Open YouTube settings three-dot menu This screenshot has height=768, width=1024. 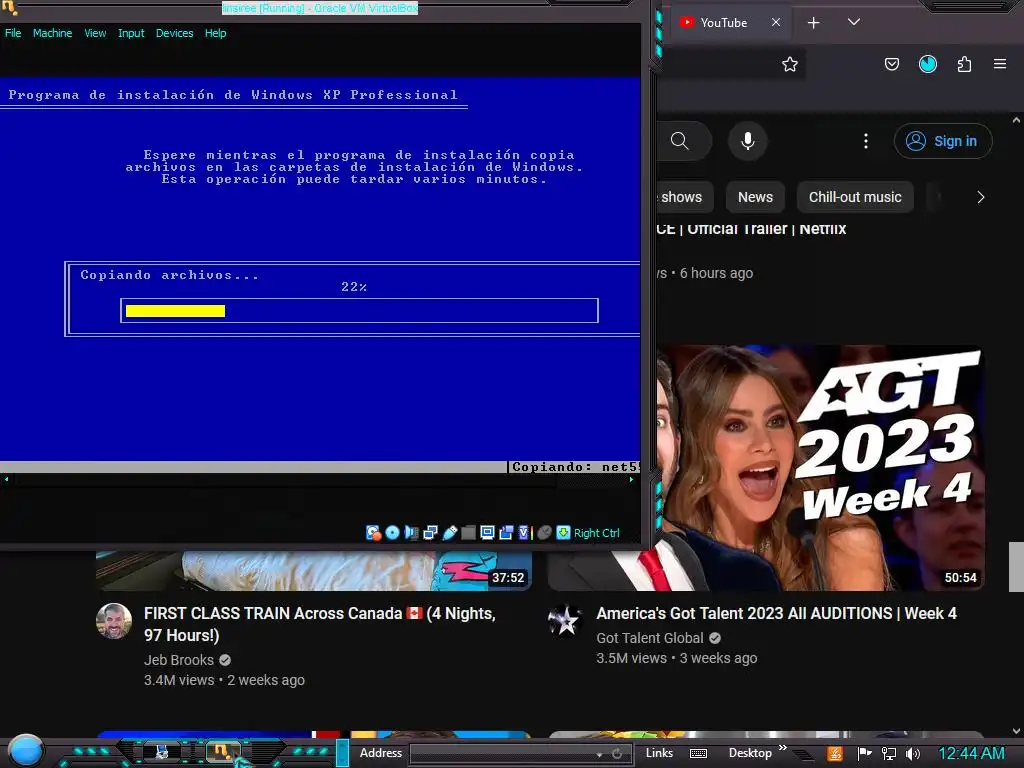pyautogui.click(x=866, y=141)
